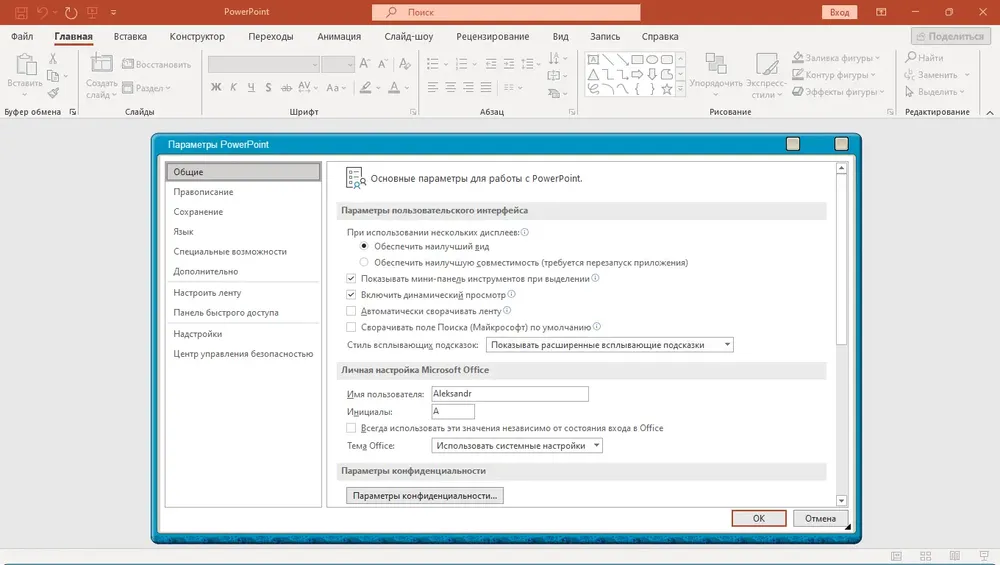Toggle Underline (Ч) formatting
The height and width of the screenshot is (565, 1000).
251,87
